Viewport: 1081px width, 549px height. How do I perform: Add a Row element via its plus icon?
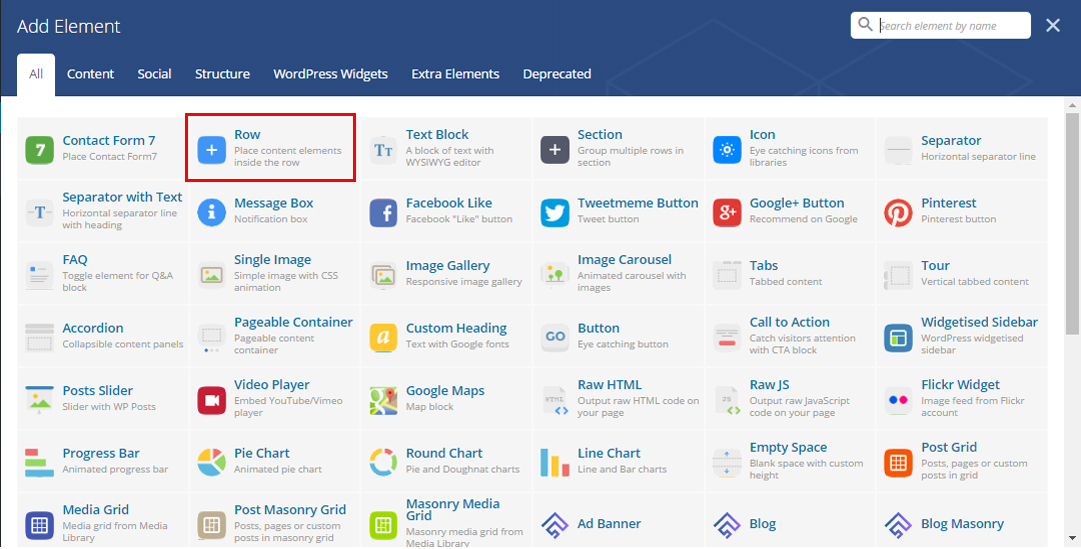[212, 150]
